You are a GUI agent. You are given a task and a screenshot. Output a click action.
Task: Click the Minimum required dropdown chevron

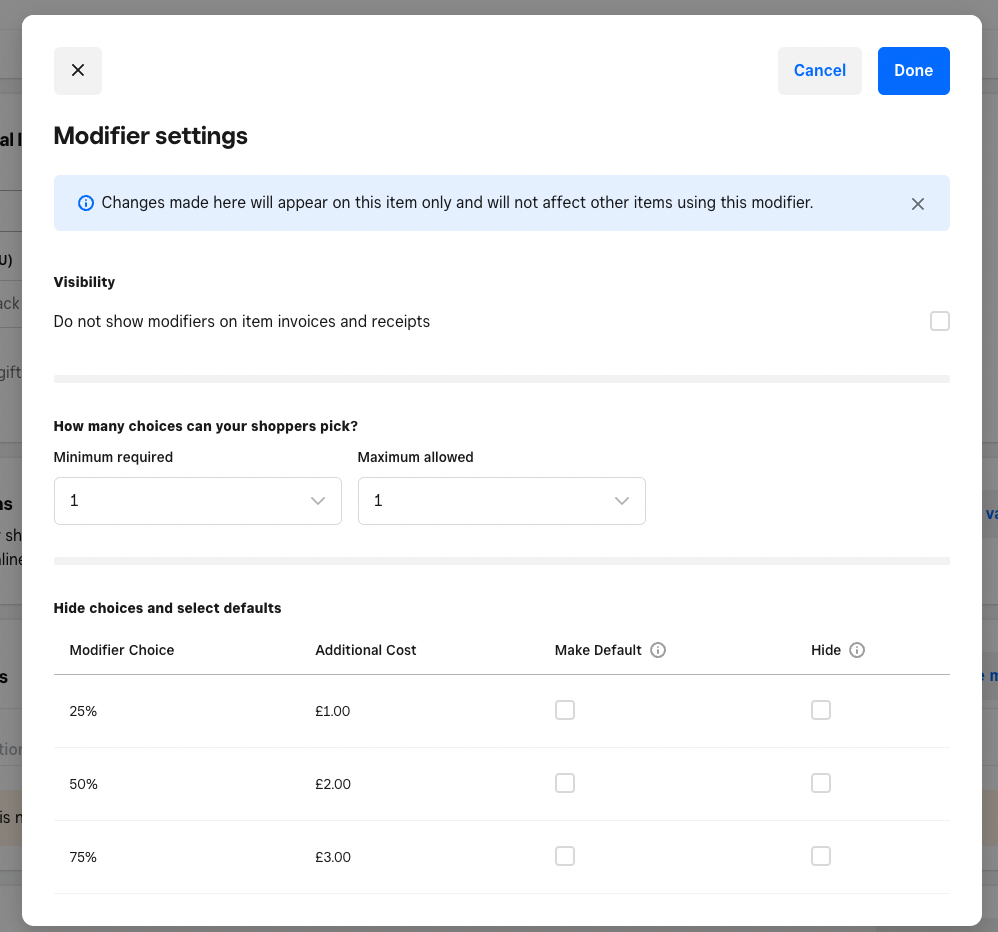click(318, 501)
